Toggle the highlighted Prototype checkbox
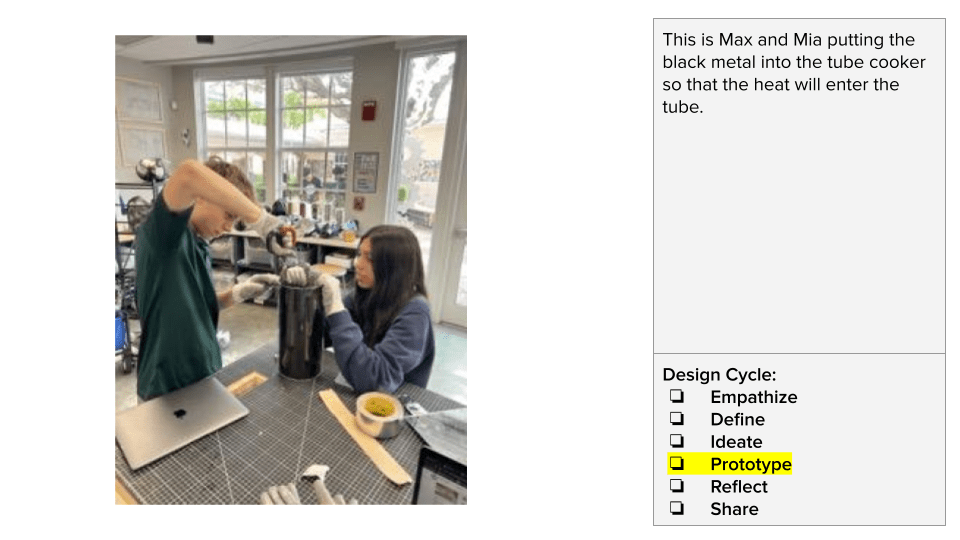This screenshot has width=960, height=540. click(x=677, y=463)
